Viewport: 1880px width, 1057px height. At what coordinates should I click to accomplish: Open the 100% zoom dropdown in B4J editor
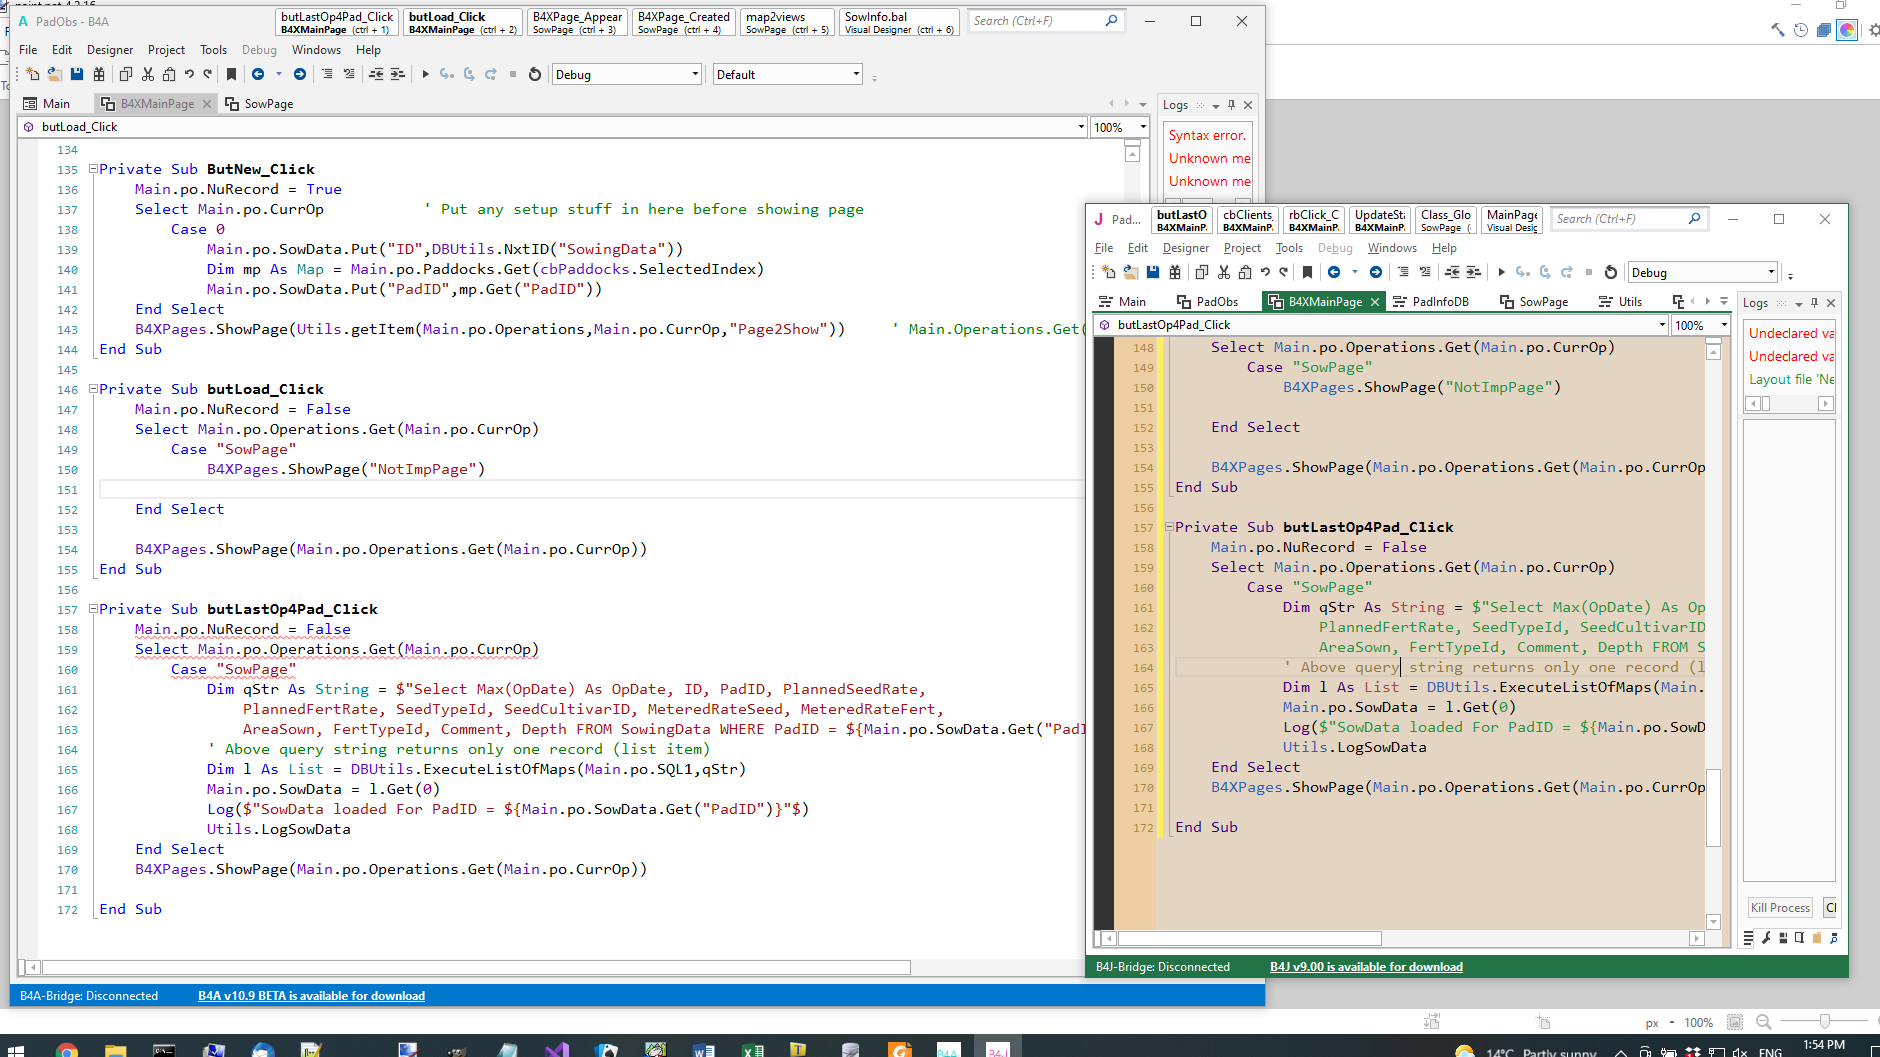pyautogui.click(x=1724, y=325)
